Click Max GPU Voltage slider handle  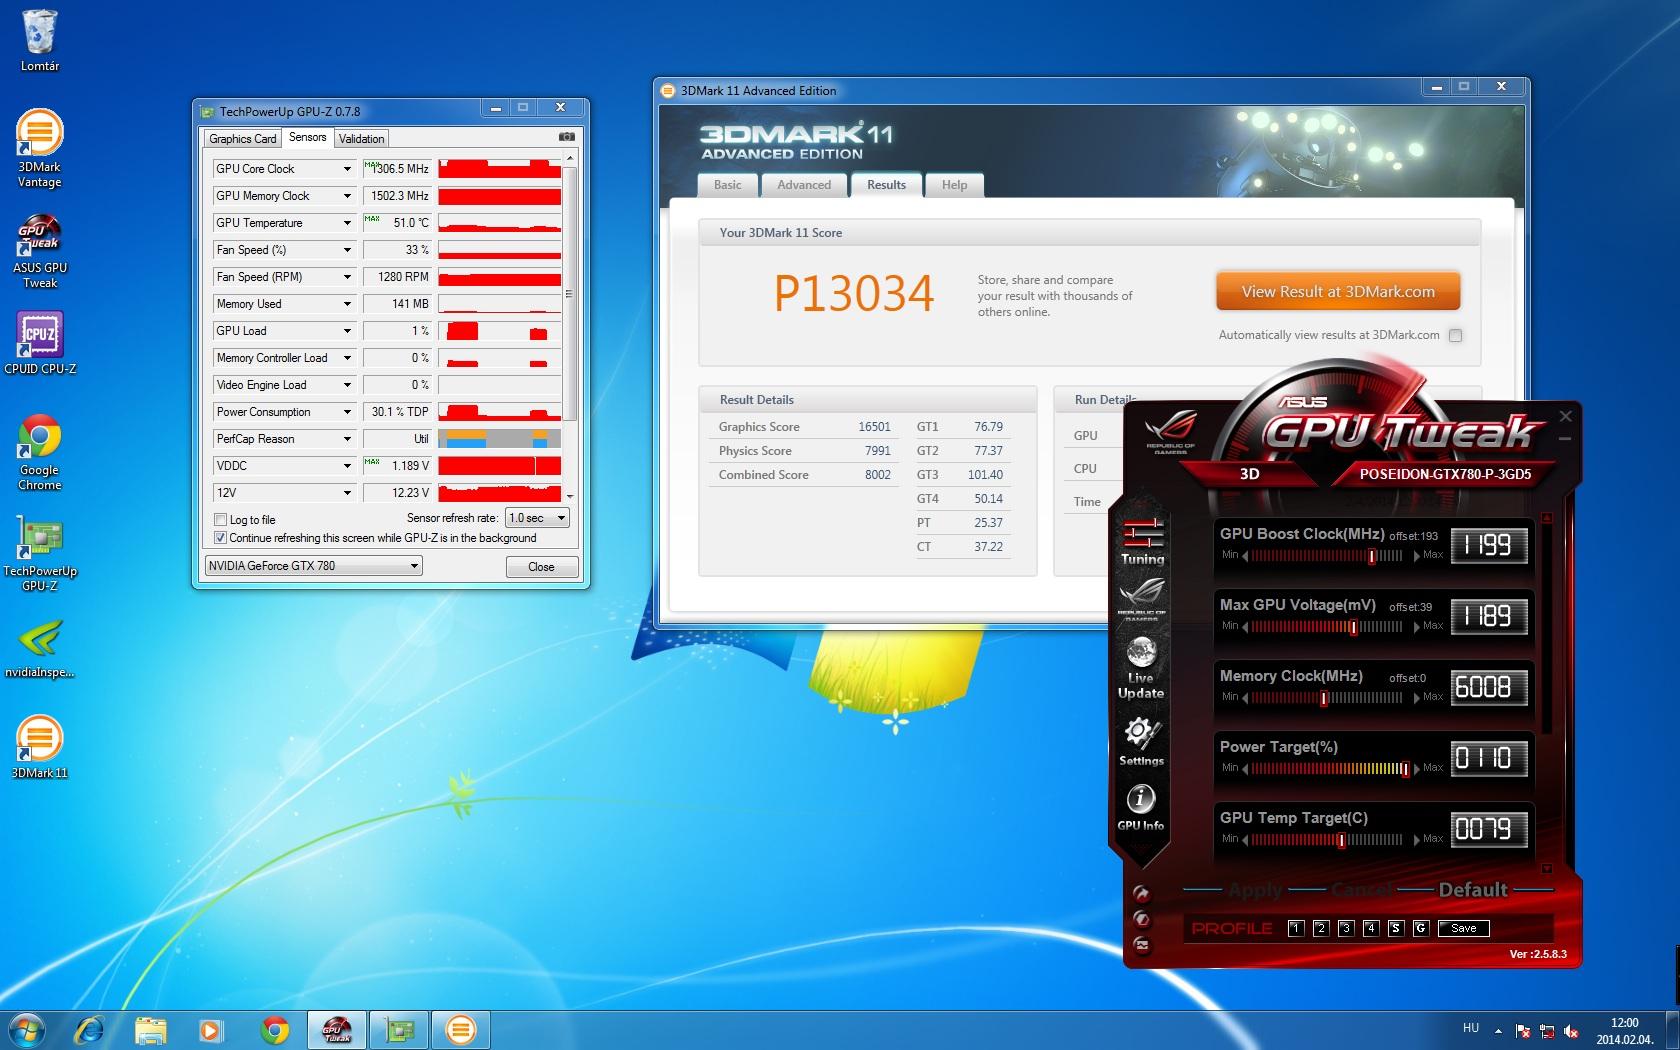point(1353,627)
